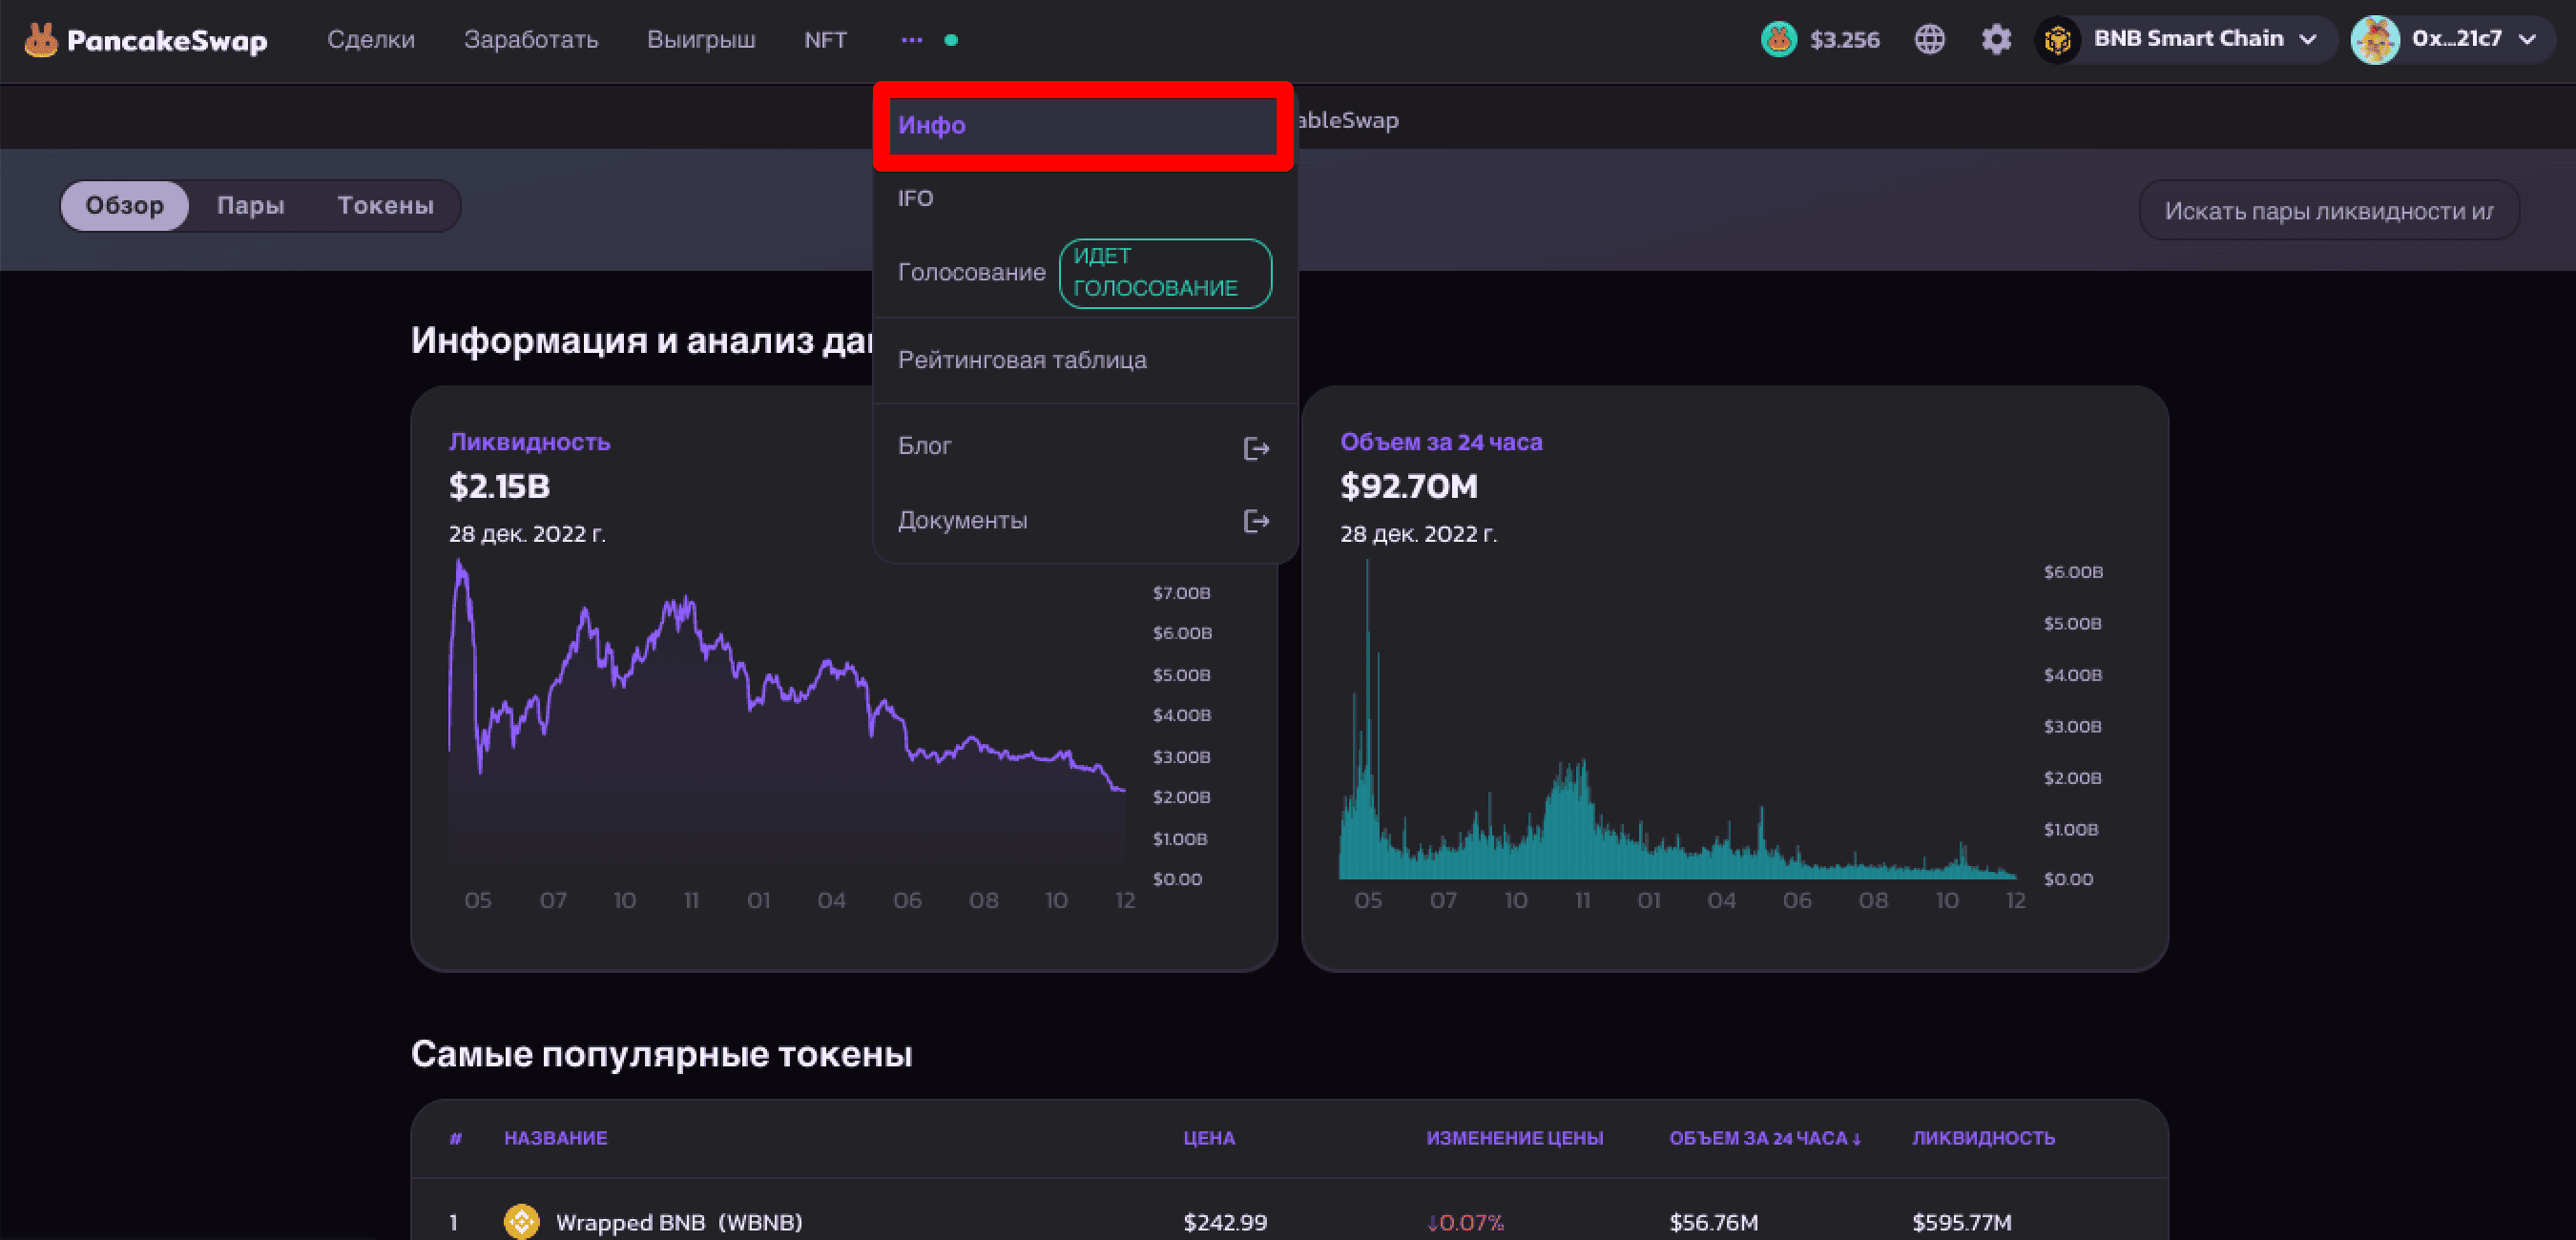The image size is (2576, 1240).
Task: Sort by Ликвидность column header
Action: (1983, 1138)
